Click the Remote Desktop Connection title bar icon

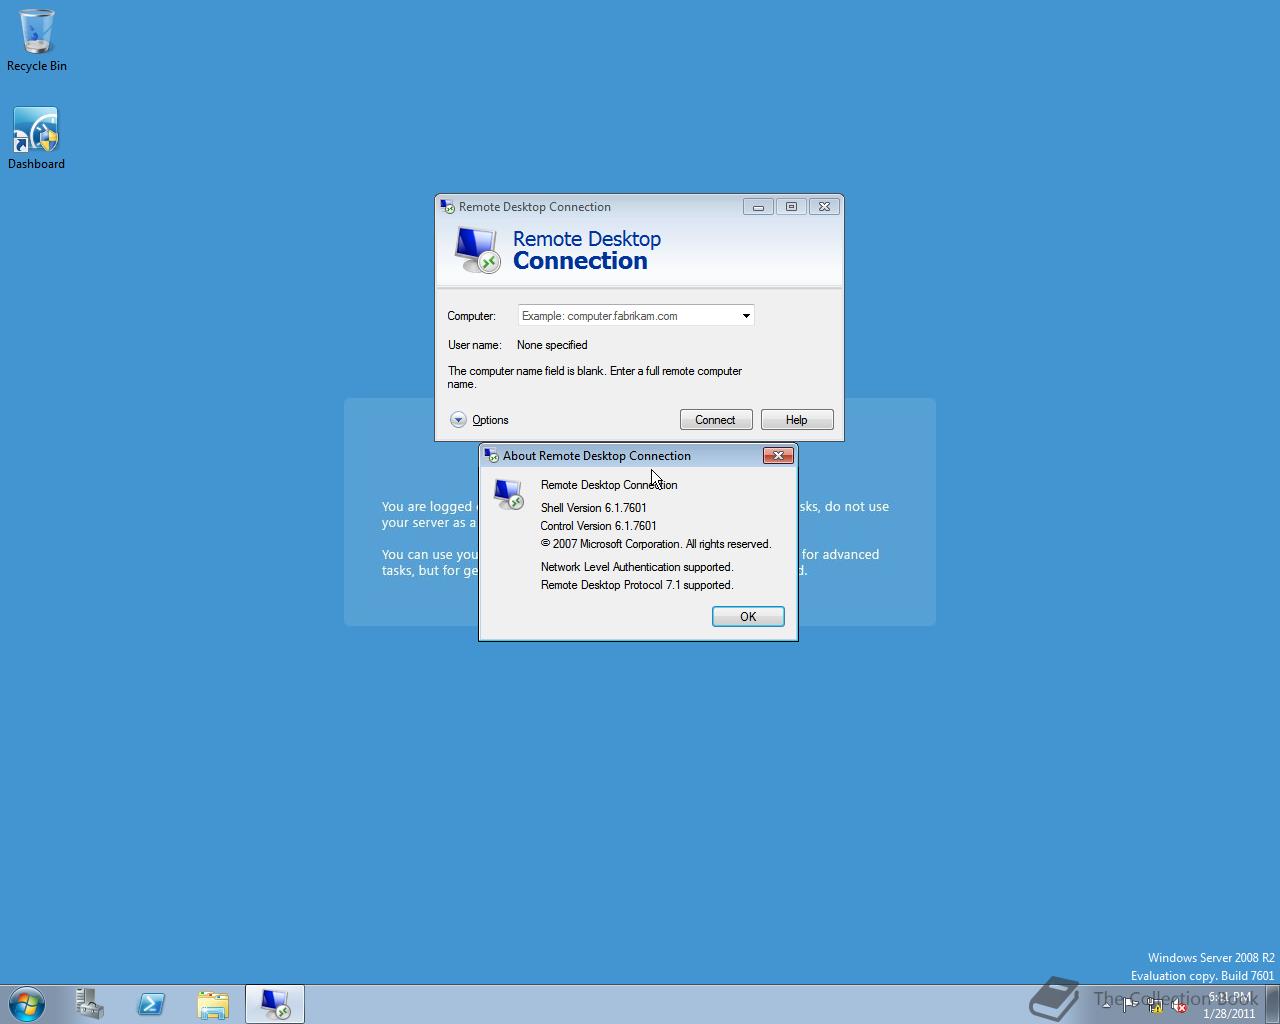[448, 207]
